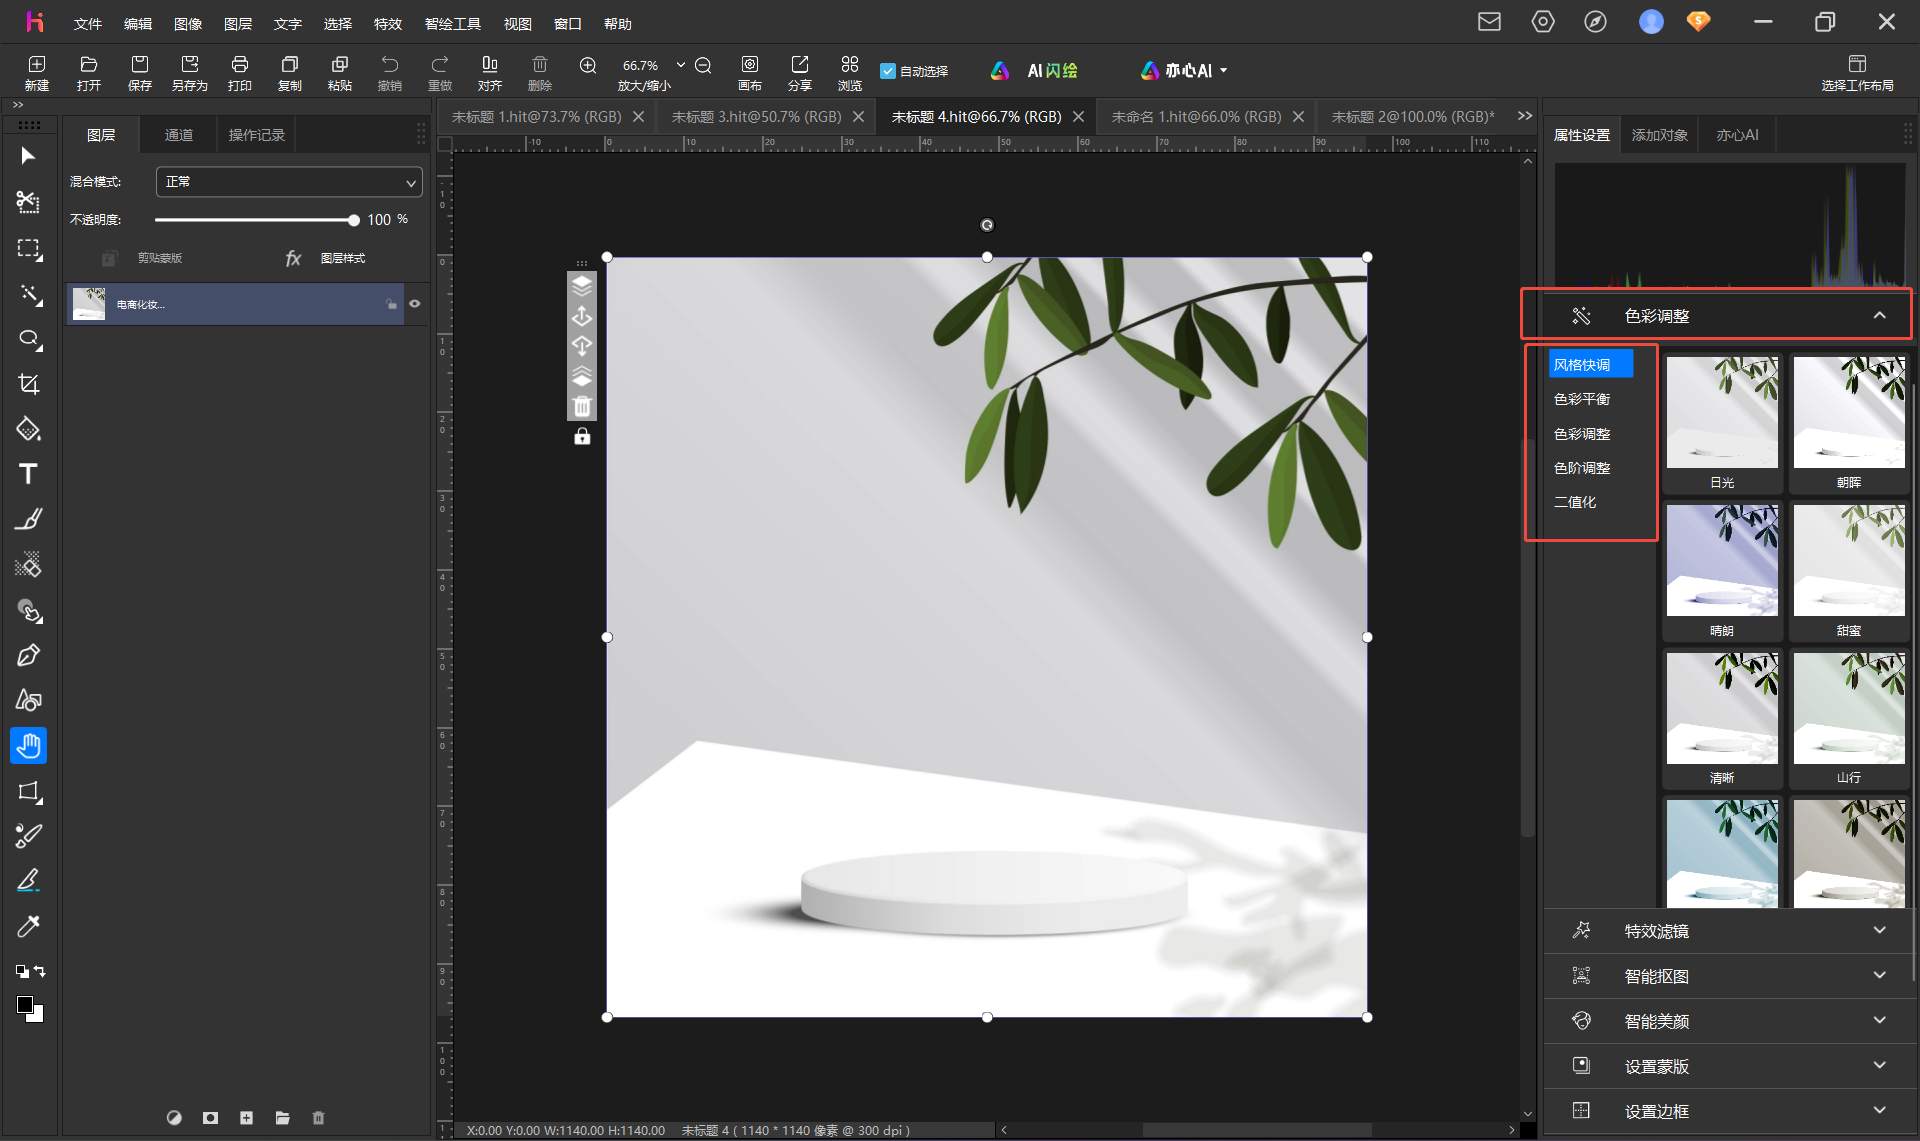Select the 色阶调整 option
The height and width of the screenshot is (1141, 1920).
tap(1582, 468)
